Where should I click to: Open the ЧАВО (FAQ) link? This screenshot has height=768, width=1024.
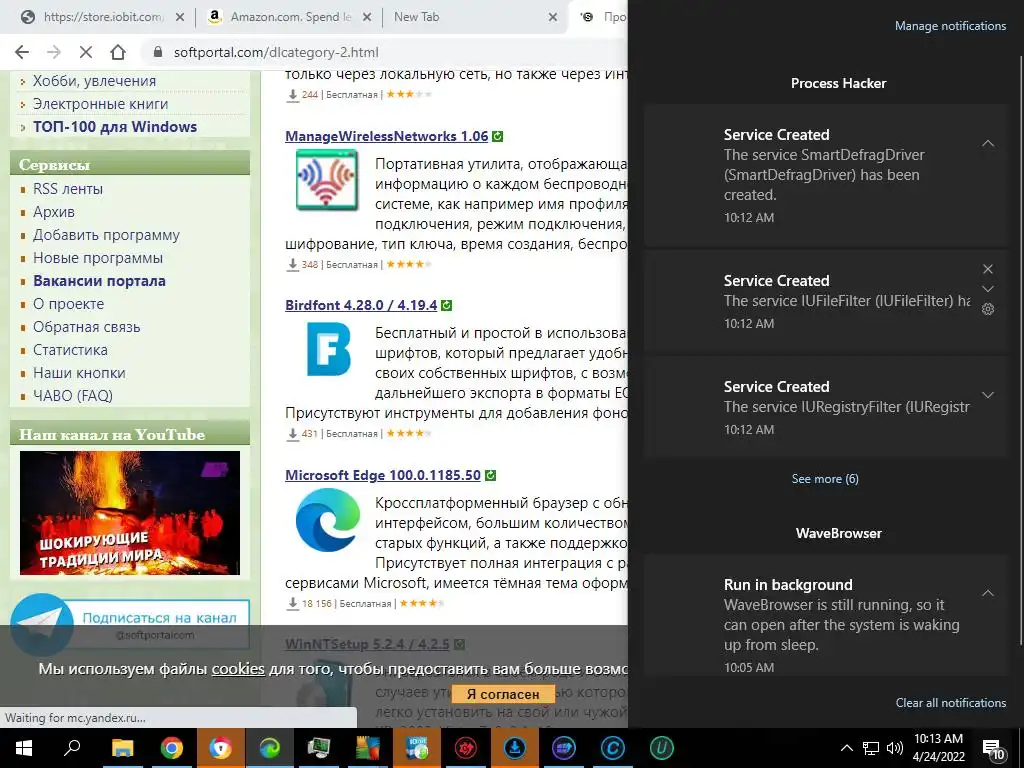coord(73,396)
